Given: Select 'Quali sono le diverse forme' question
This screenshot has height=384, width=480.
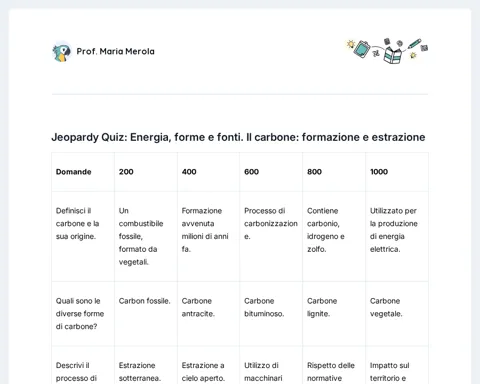Looking at the screenshot, I should [83, 314].
